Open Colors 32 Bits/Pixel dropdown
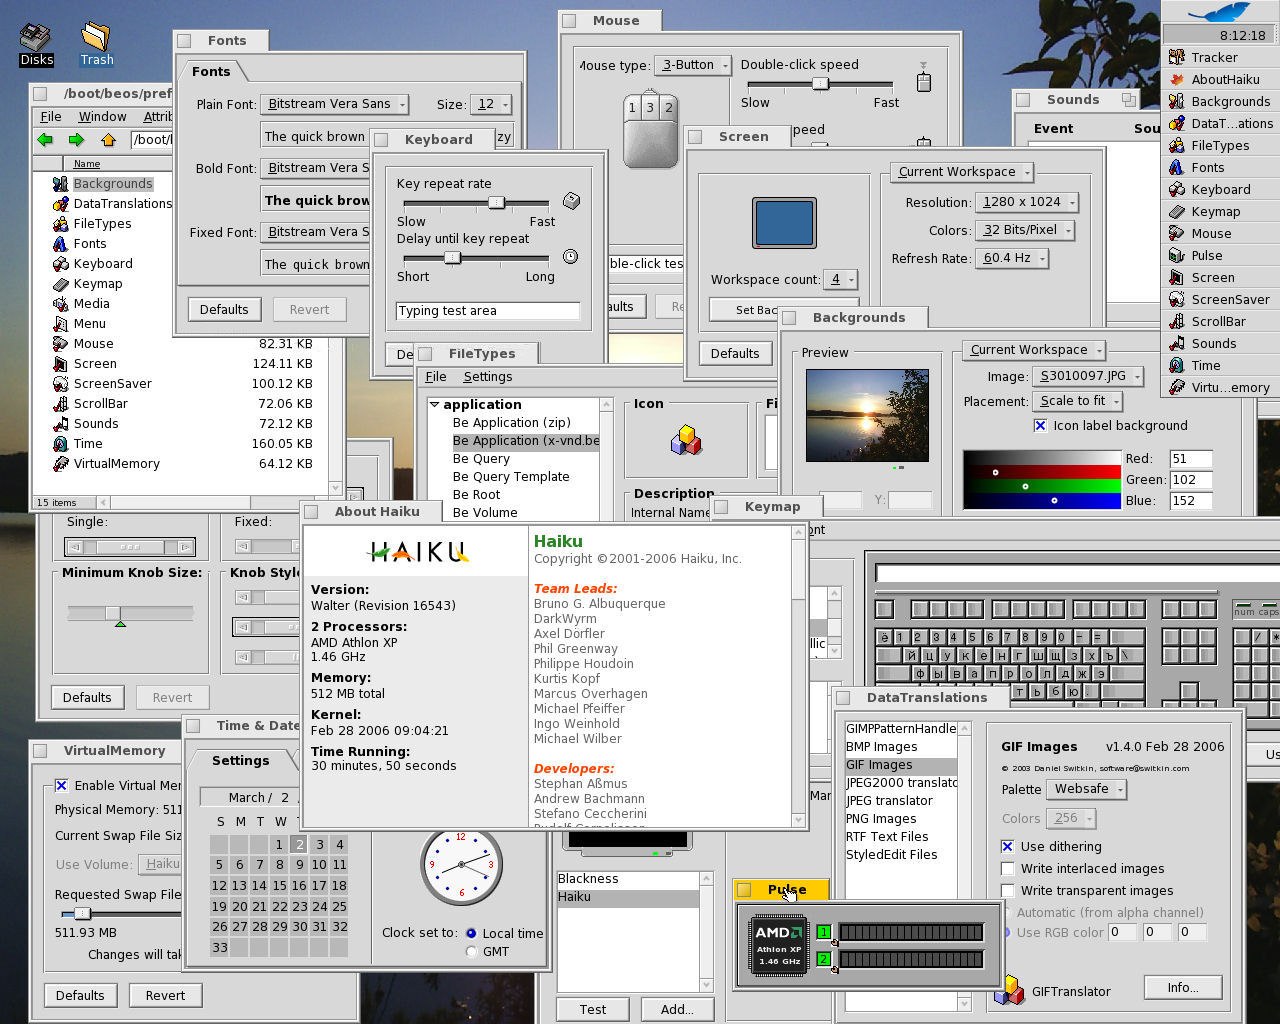Viewport: 1280px width, 1024px height. click(x=1025, y=230)
